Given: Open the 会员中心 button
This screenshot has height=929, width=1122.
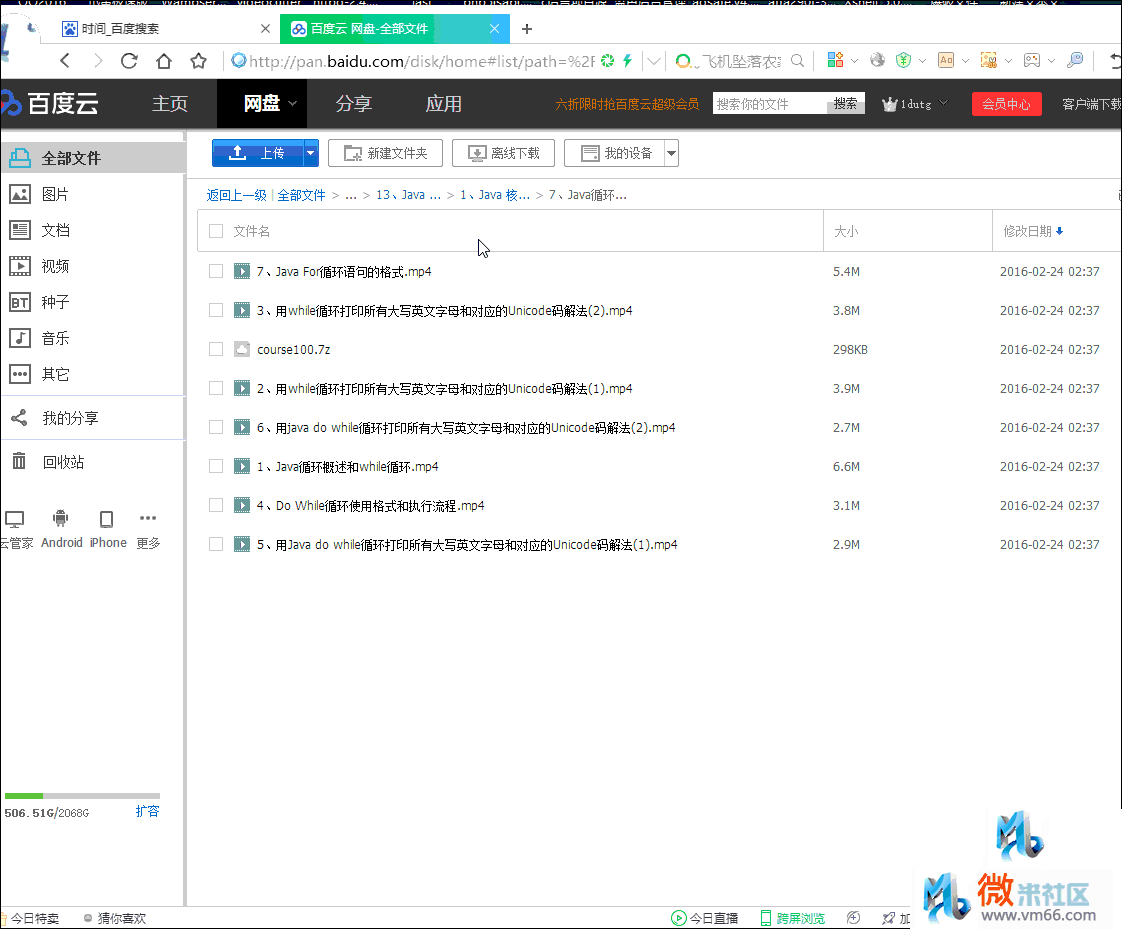Looking at the screenshot, I should [1006, 104].
